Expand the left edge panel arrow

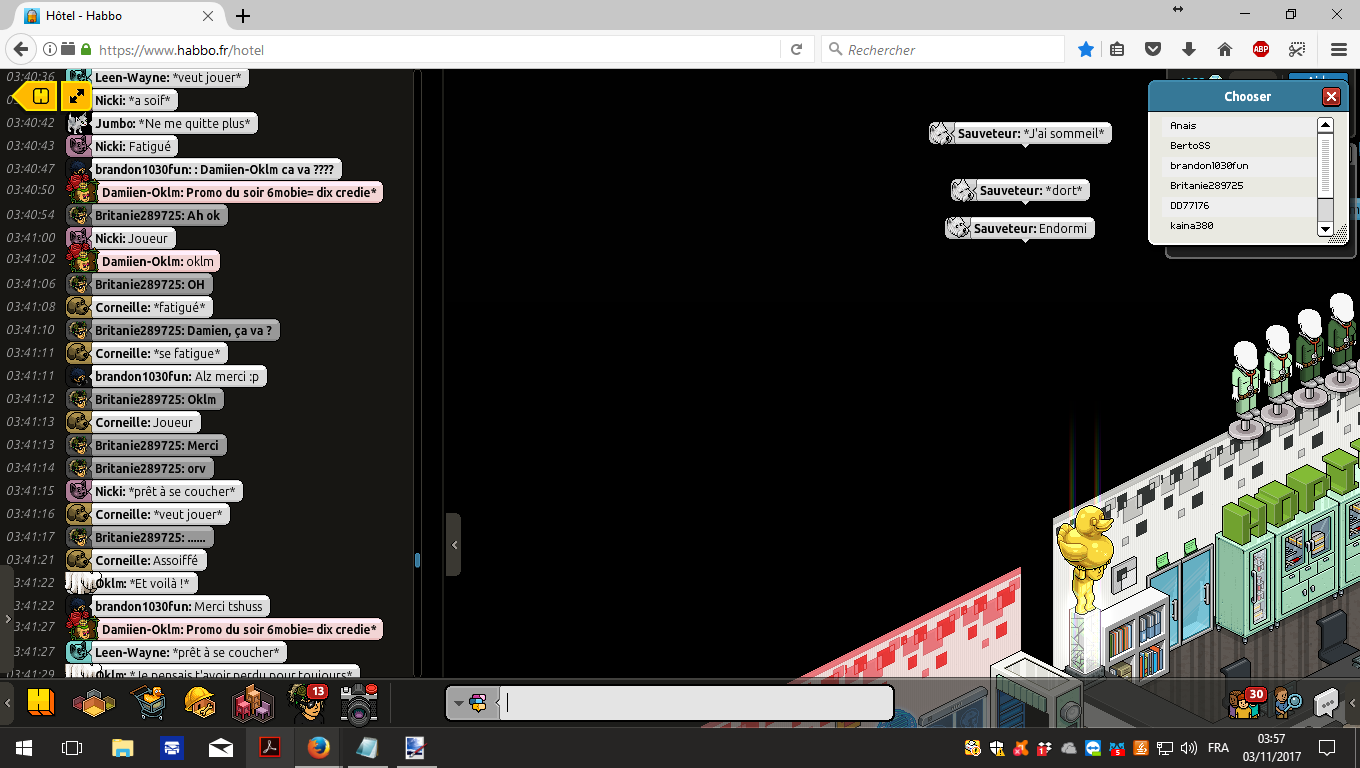7,620
